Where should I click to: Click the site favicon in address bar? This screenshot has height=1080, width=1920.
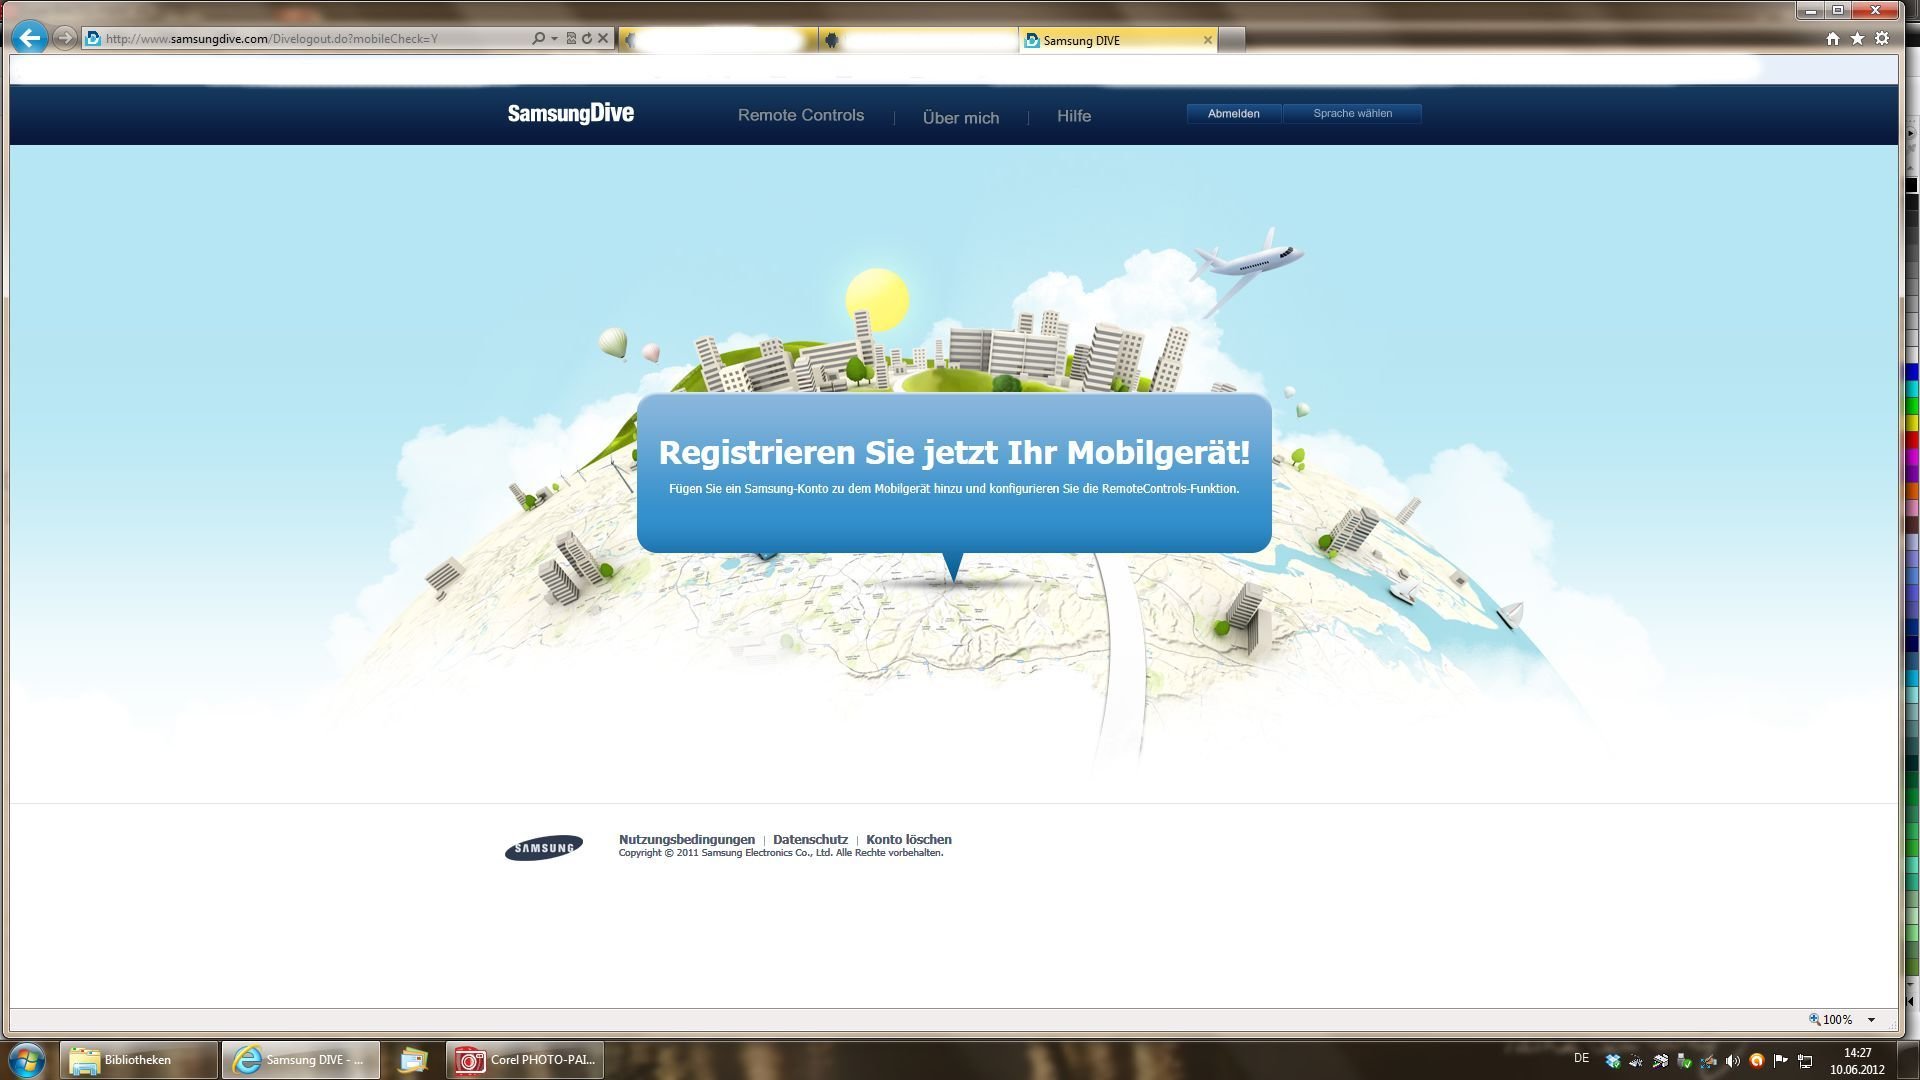(x=93, y=38)
